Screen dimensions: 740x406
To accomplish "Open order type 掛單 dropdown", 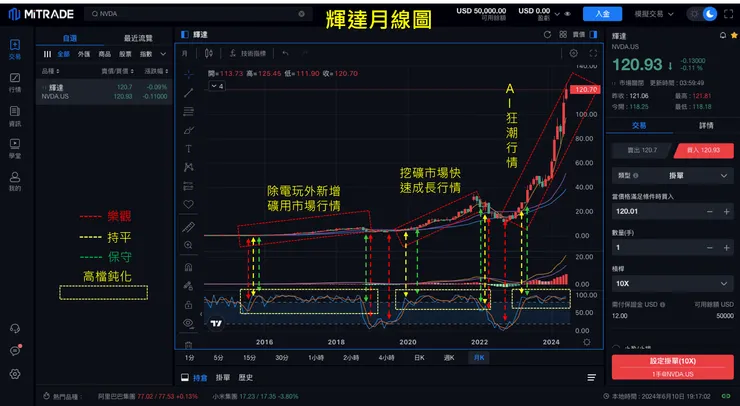I will (x=673, y=176).
